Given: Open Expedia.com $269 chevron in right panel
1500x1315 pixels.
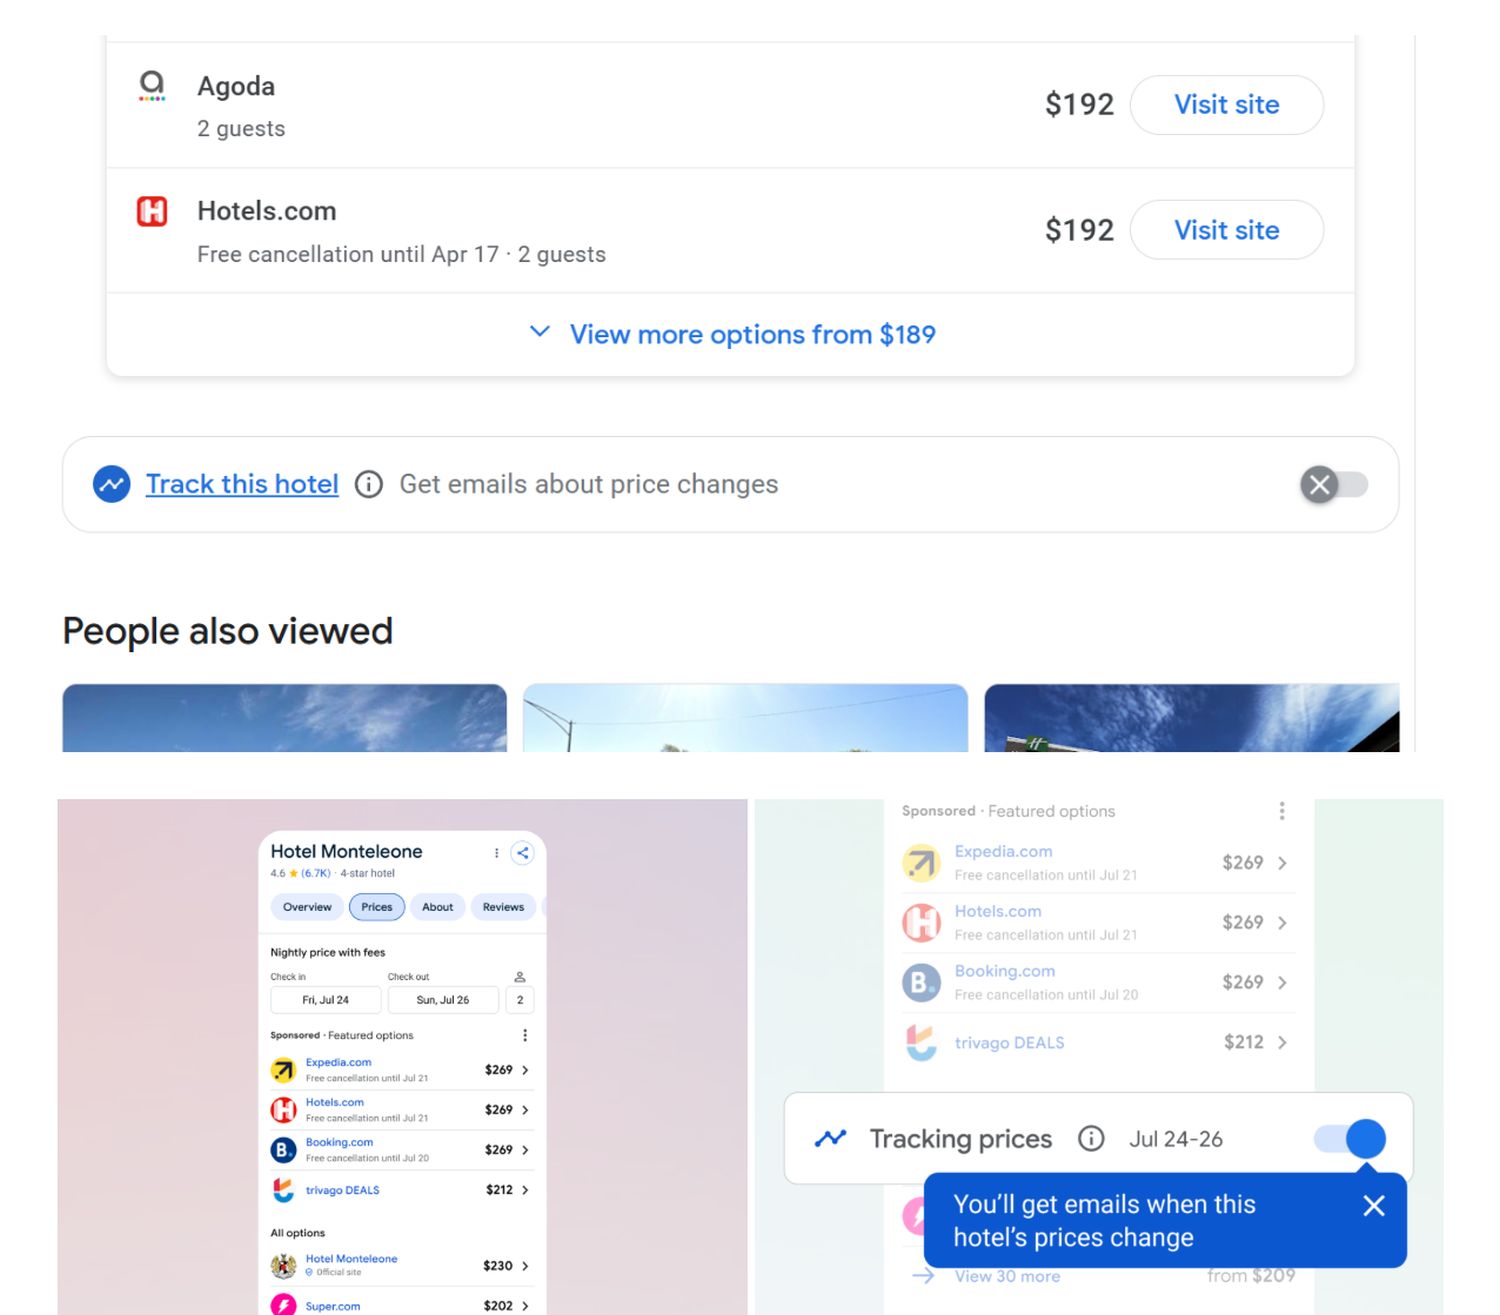Looking at the screenshot, I should click(x=1282, y=863).
